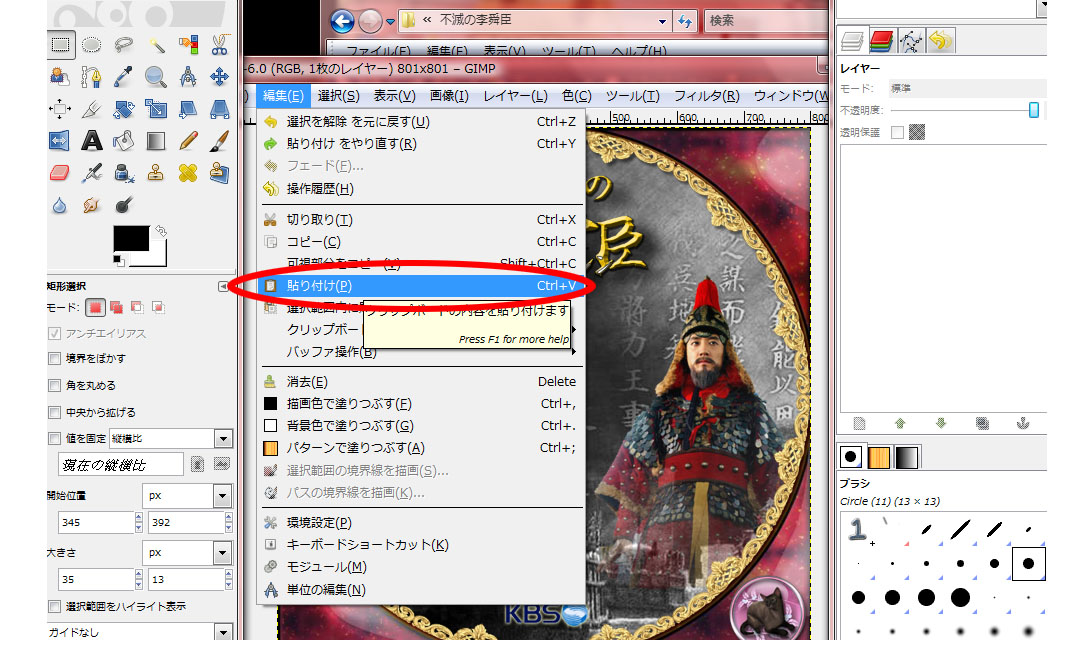This screenshot has width=1077, height=652.
Task: Select the Paintbrush tool
Action: point(219,141)
